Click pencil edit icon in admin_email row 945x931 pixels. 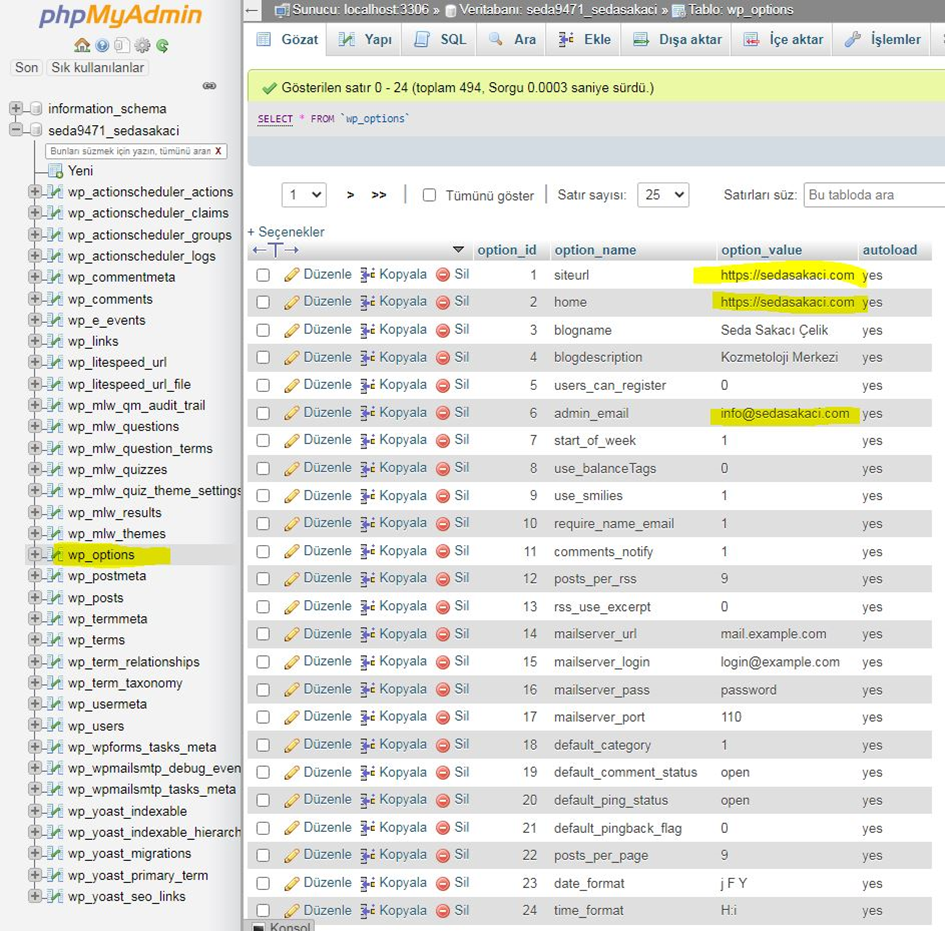pos(292,413)
